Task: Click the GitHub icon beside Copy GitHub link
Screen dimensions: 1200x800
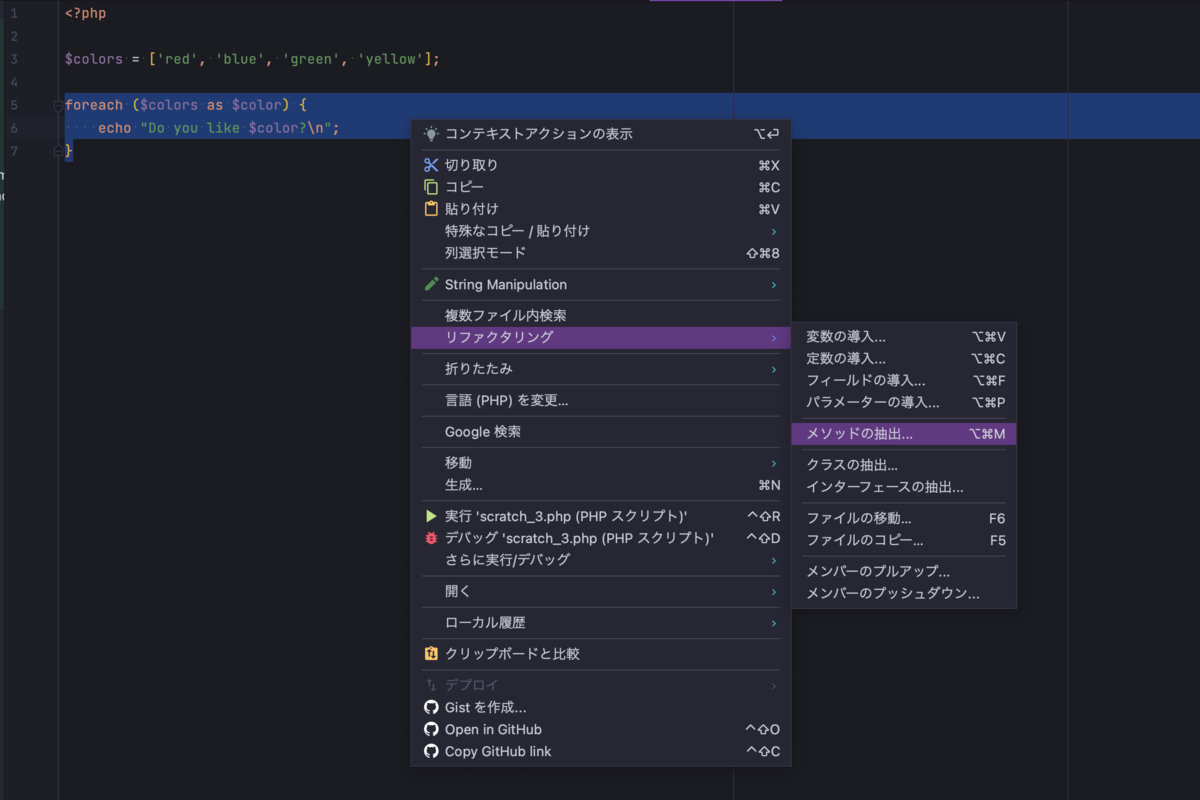Action: coord(431,751)
